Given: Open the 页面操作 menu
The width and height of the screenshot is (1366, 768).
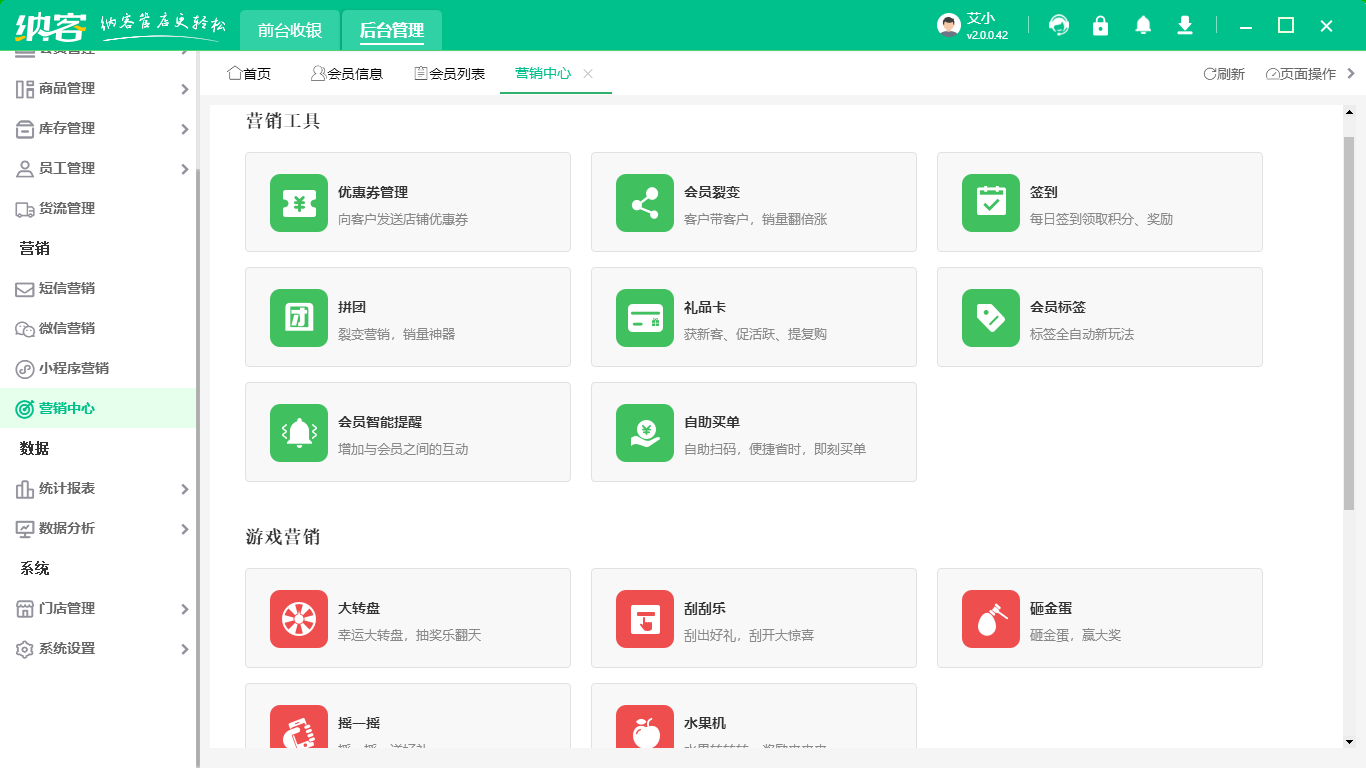Looking at the screenshot, I should [1301, 74].
